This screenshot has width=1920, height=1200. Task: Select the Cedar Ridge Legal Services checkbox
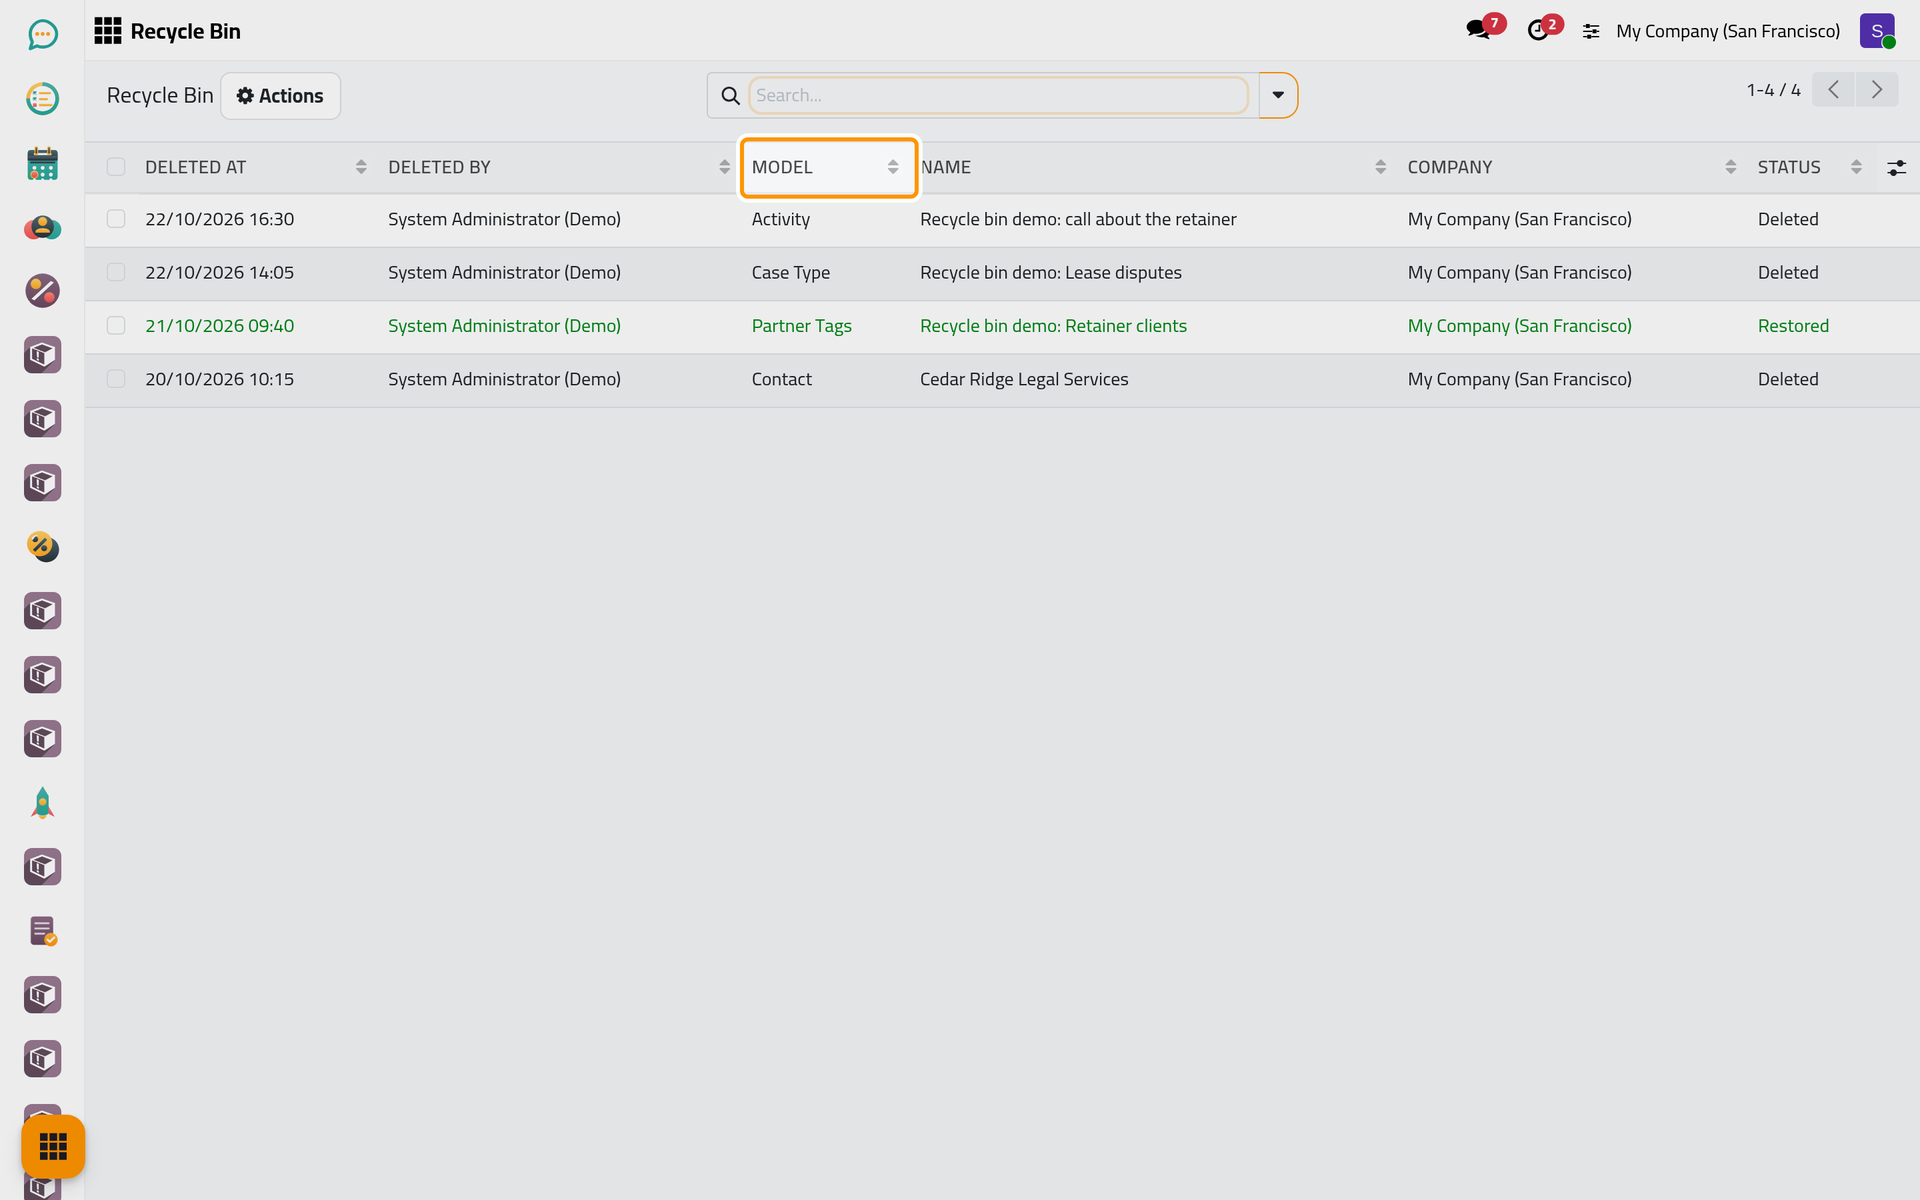point(116,379)
